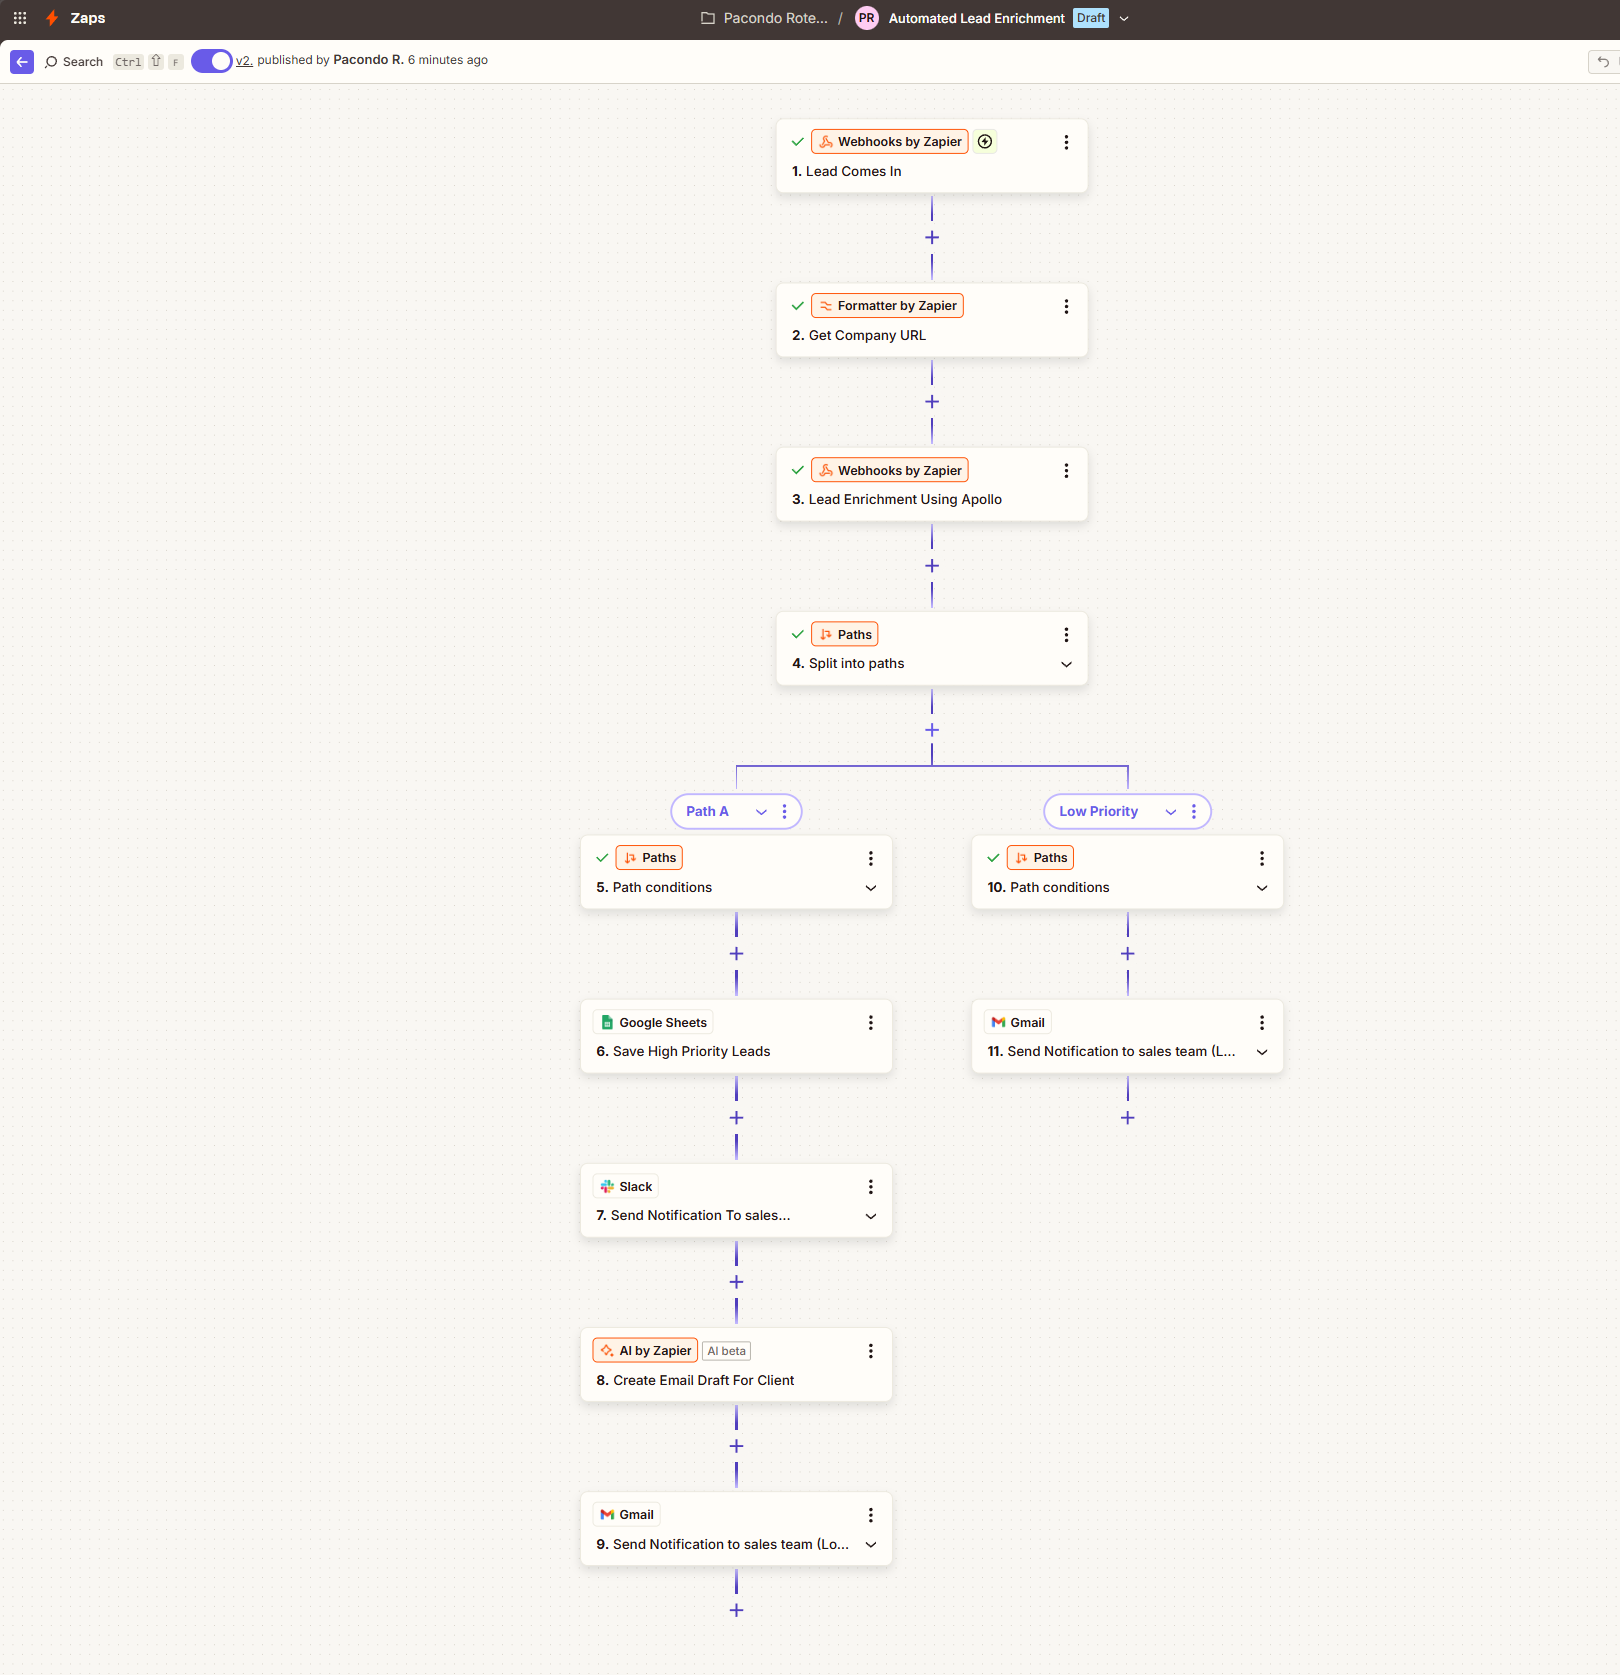Click the Google Sheets app badge
1620x1675 pixels.
[654, 1022]
